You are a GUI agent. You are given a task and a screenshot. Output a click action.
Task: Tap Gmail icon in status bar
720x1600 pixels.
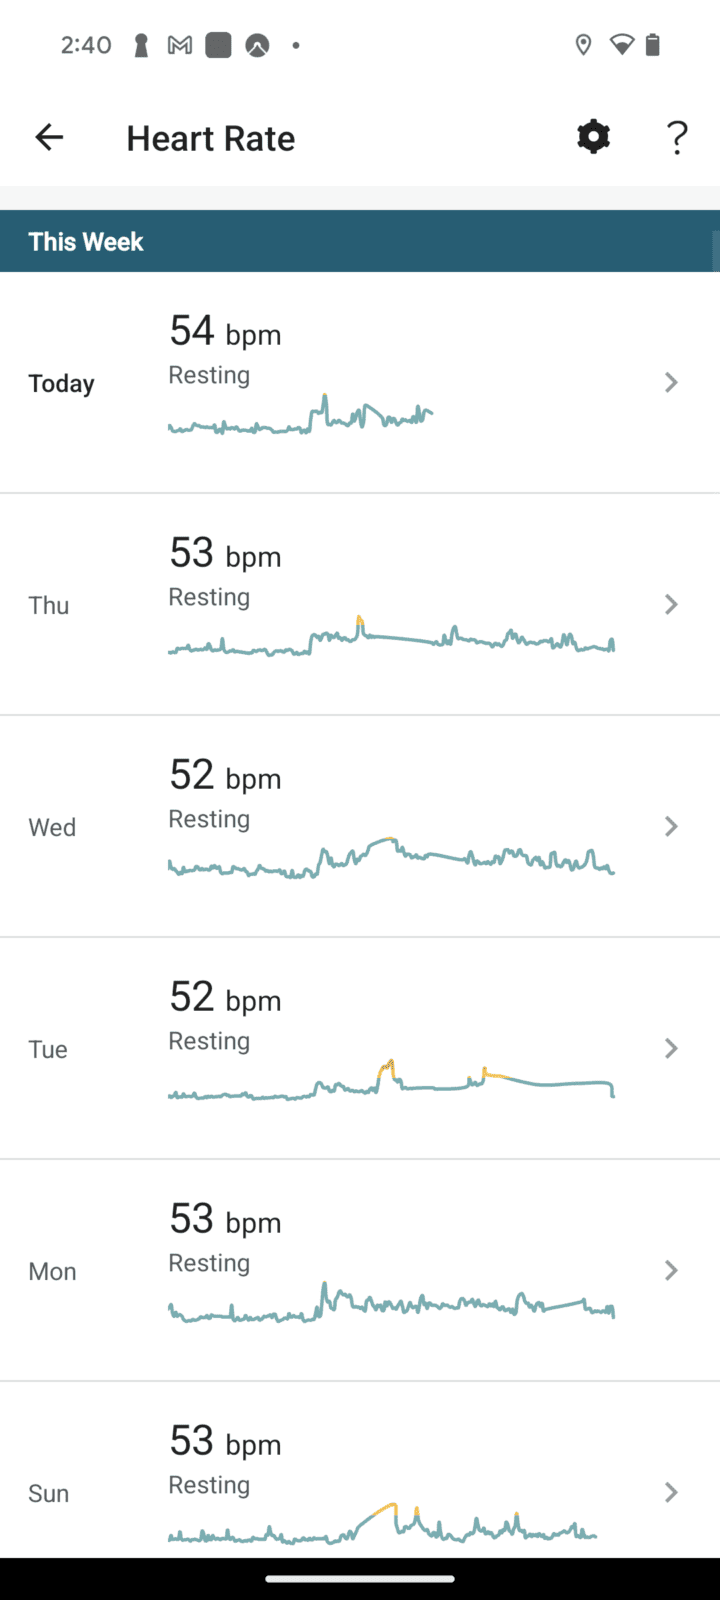[x=180, y=45]
